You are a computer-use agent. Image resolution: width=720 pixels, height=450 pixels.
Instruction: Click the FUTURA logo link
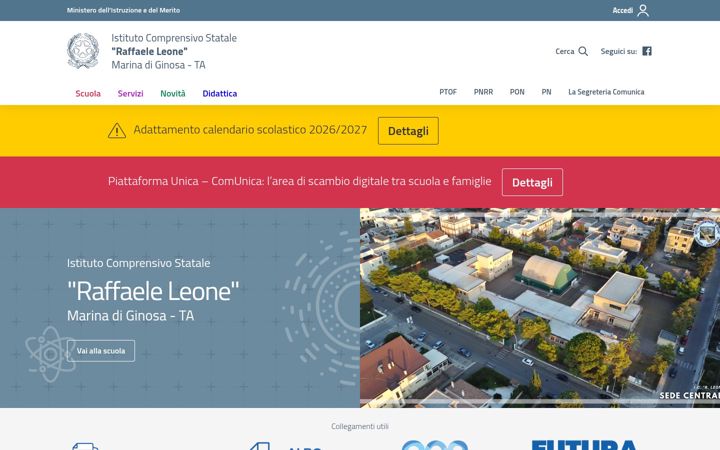584,444
